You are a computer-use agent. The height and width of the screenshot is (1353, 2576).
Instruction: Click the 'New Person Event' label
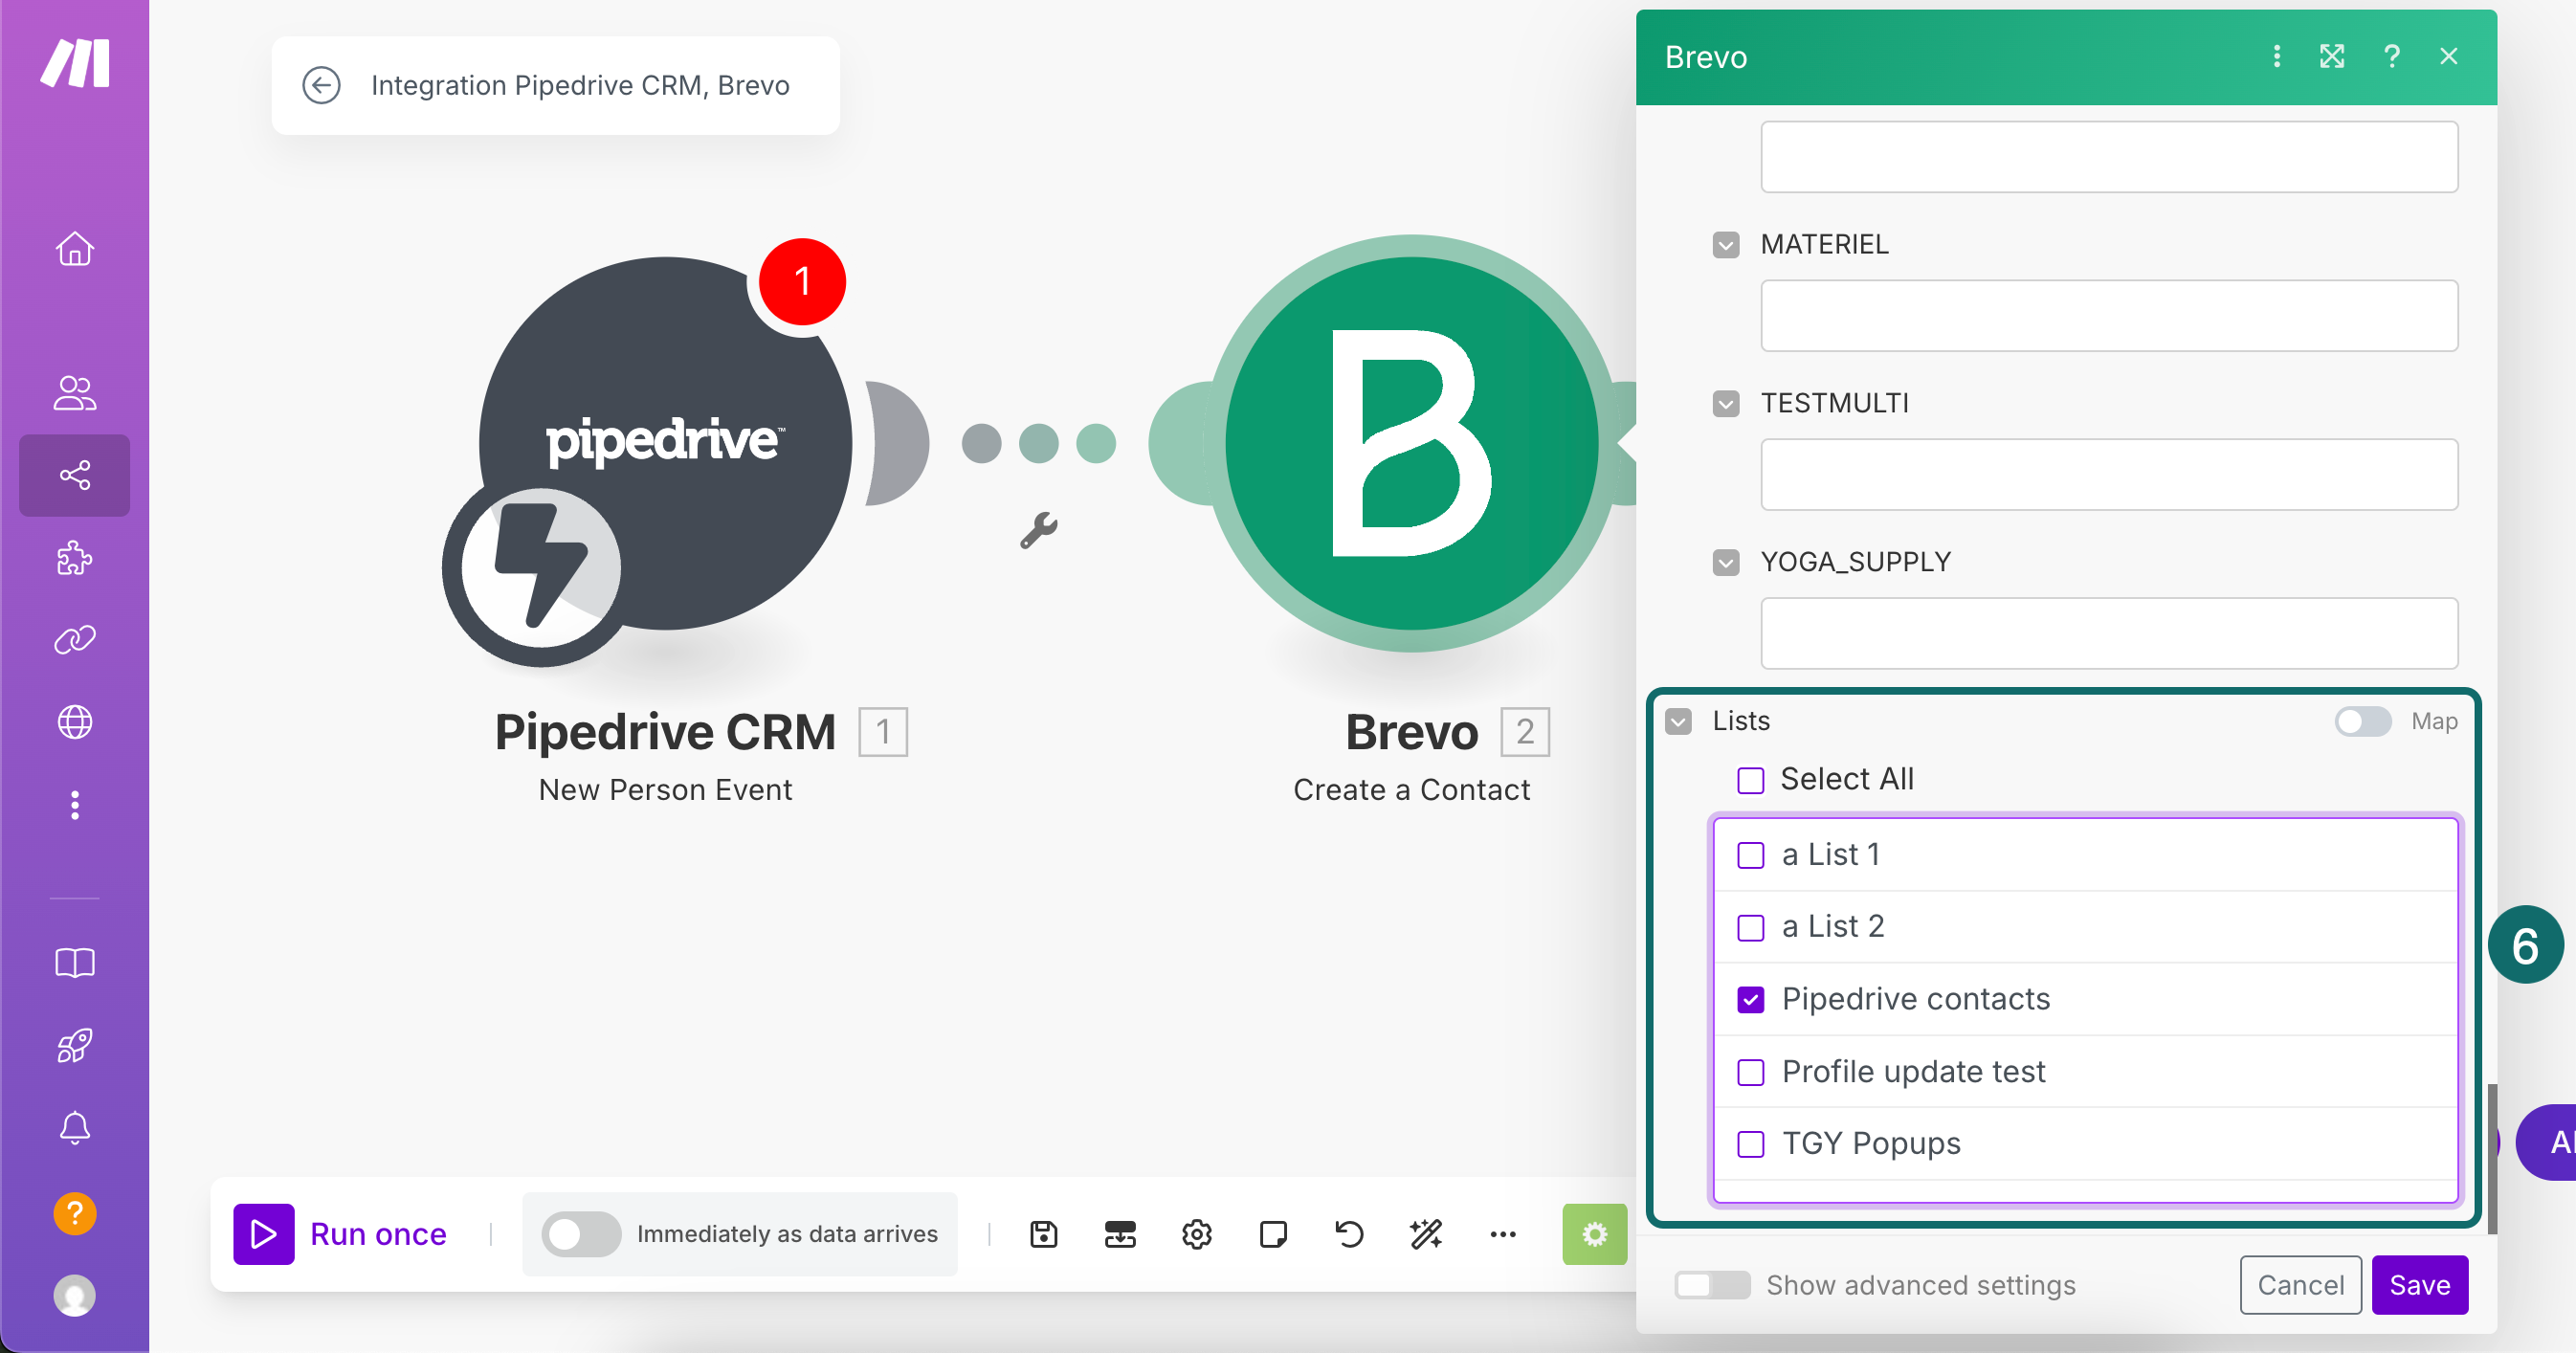665,790
